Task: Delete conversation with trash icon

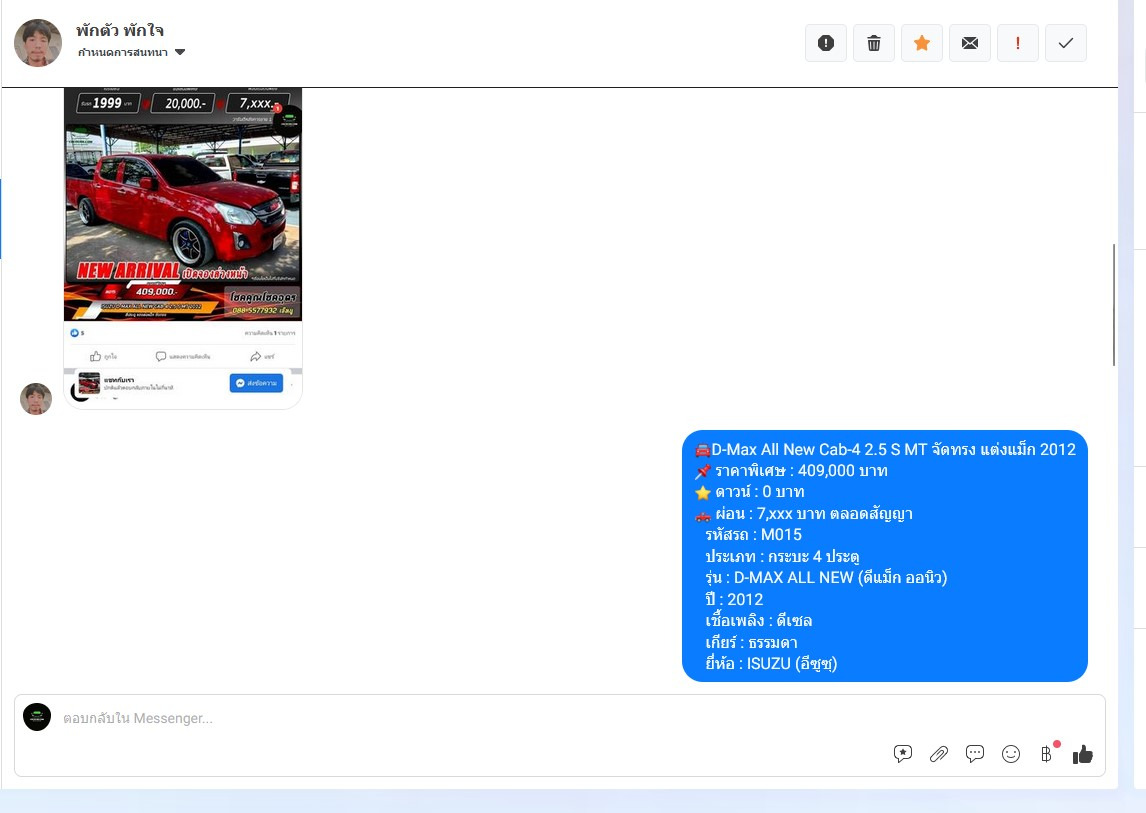Action: coord(873,43)
